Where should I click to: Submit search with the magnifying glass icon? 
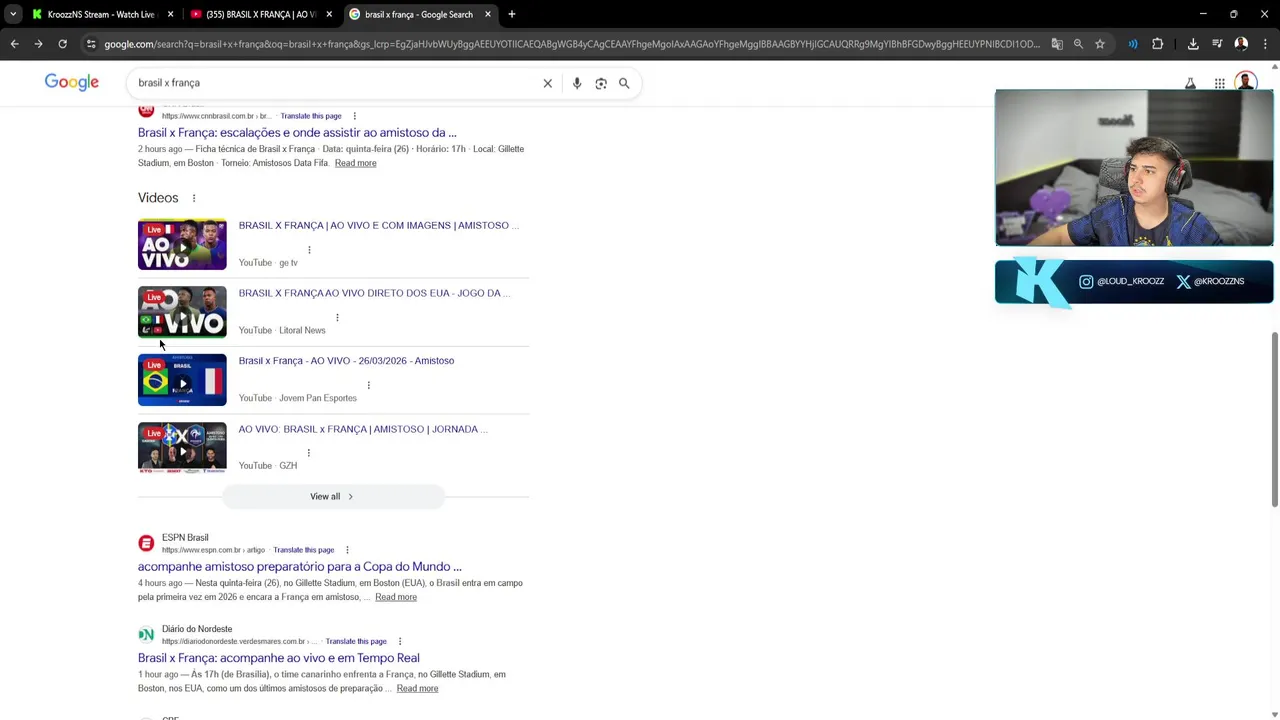[x=624, y=83]
